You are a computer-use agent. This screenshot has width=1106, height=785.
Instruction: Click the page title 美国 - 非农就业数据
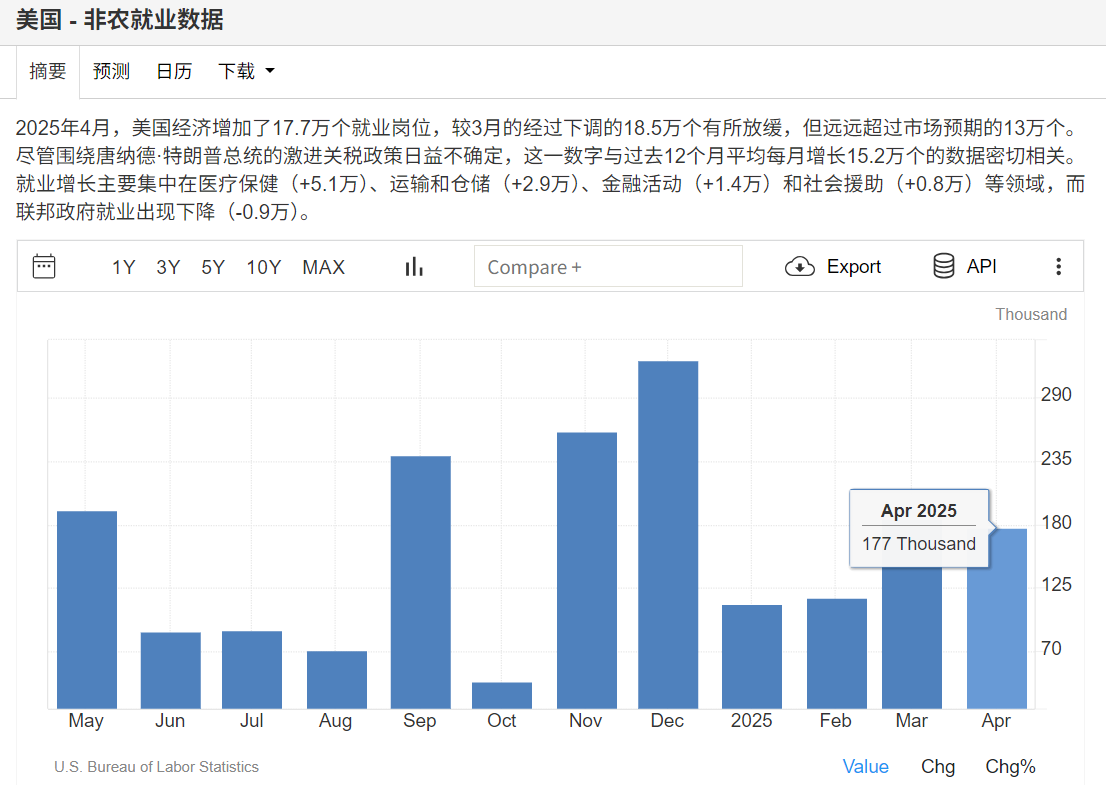[119, 20]
